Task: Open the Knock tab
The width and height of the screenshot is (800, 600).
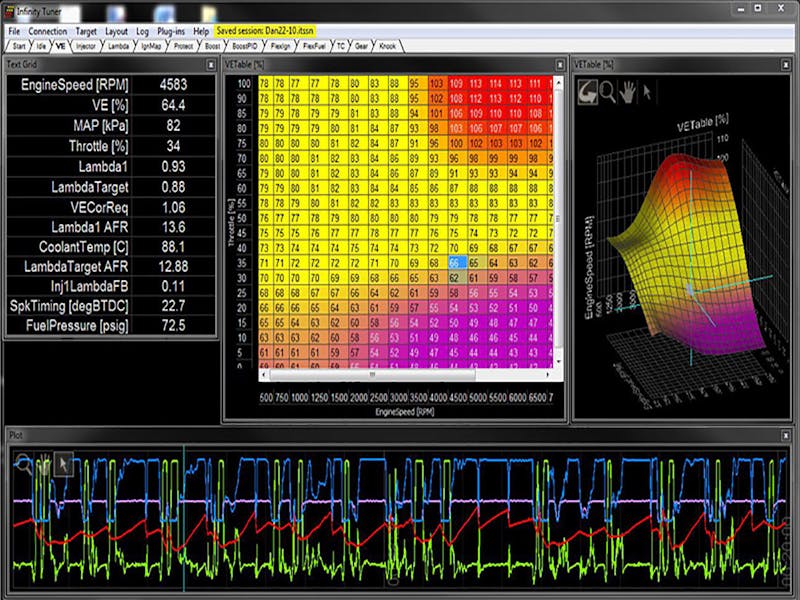Action: [386, 46]
